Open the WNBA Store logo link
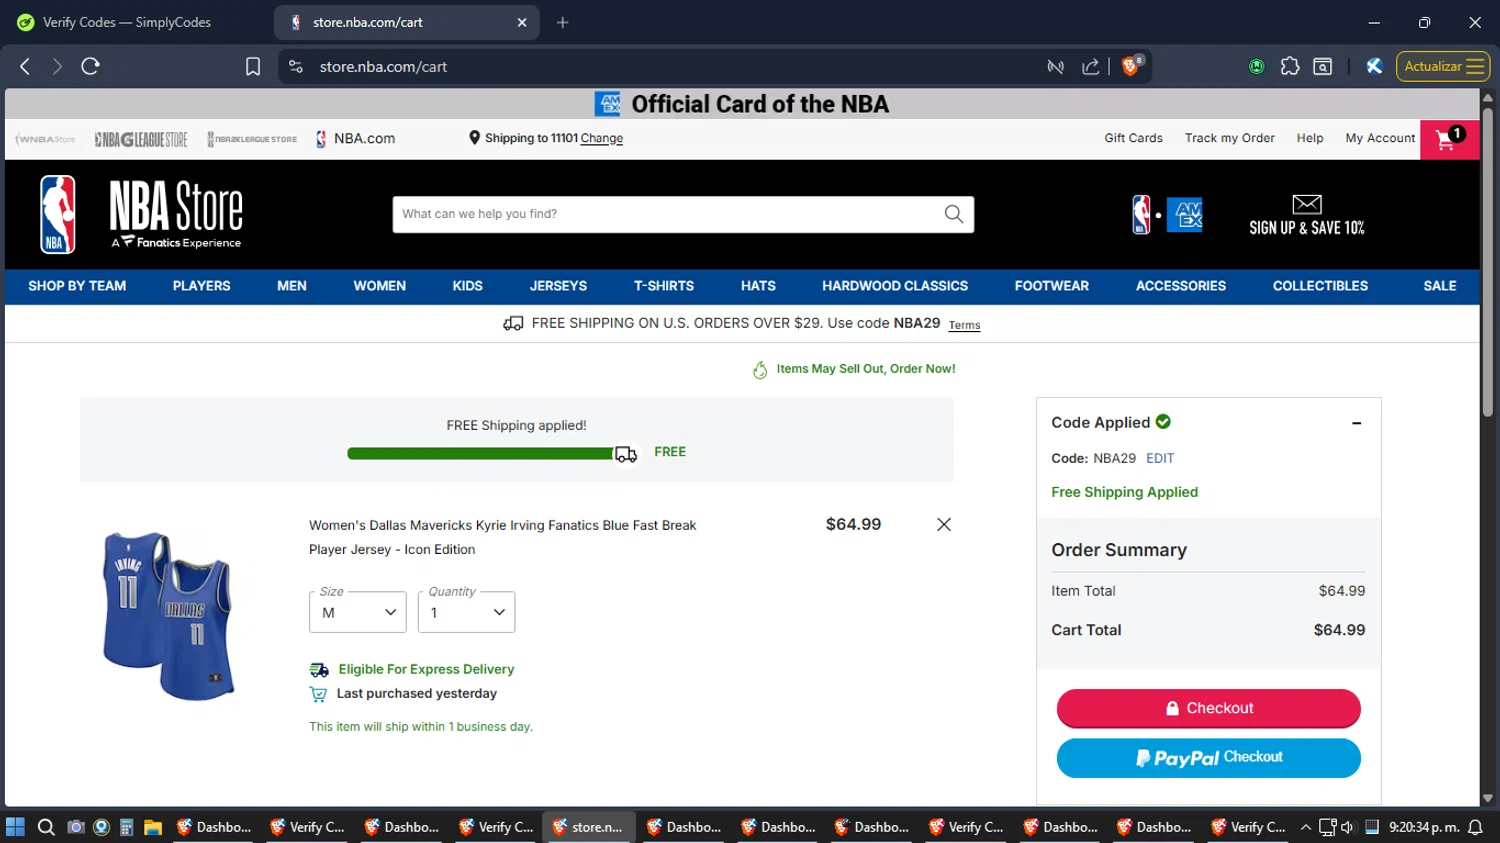Image resolution: width=1500 pixels, height=843 pixels. pyautogui.click(x=45, y=139)
